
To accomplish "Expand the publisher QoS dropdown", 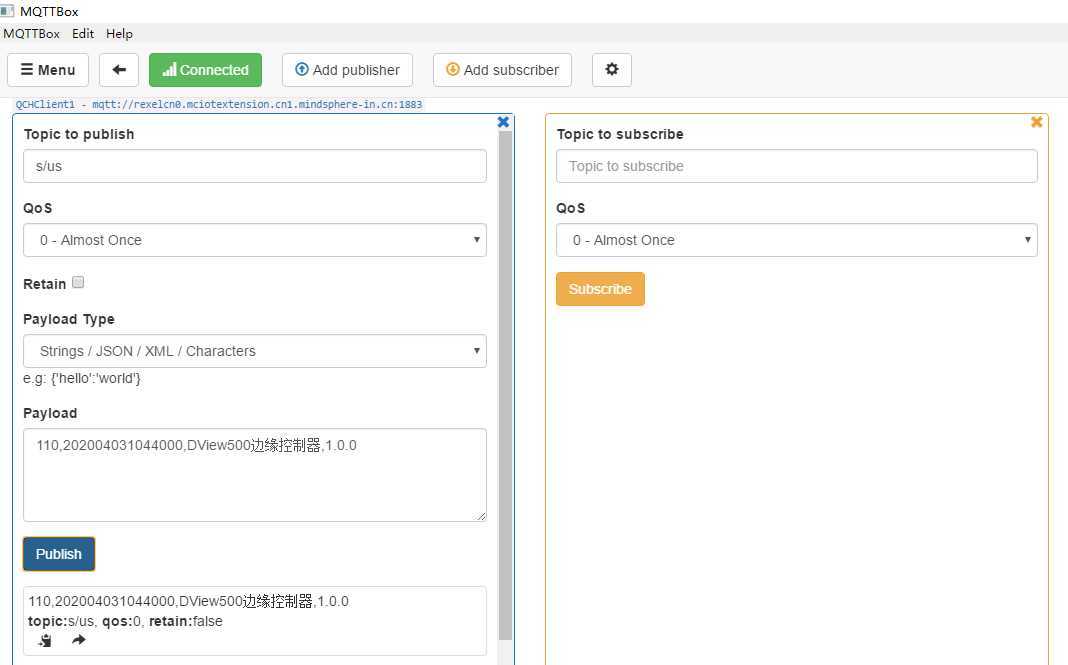I will tap(254, 240).
